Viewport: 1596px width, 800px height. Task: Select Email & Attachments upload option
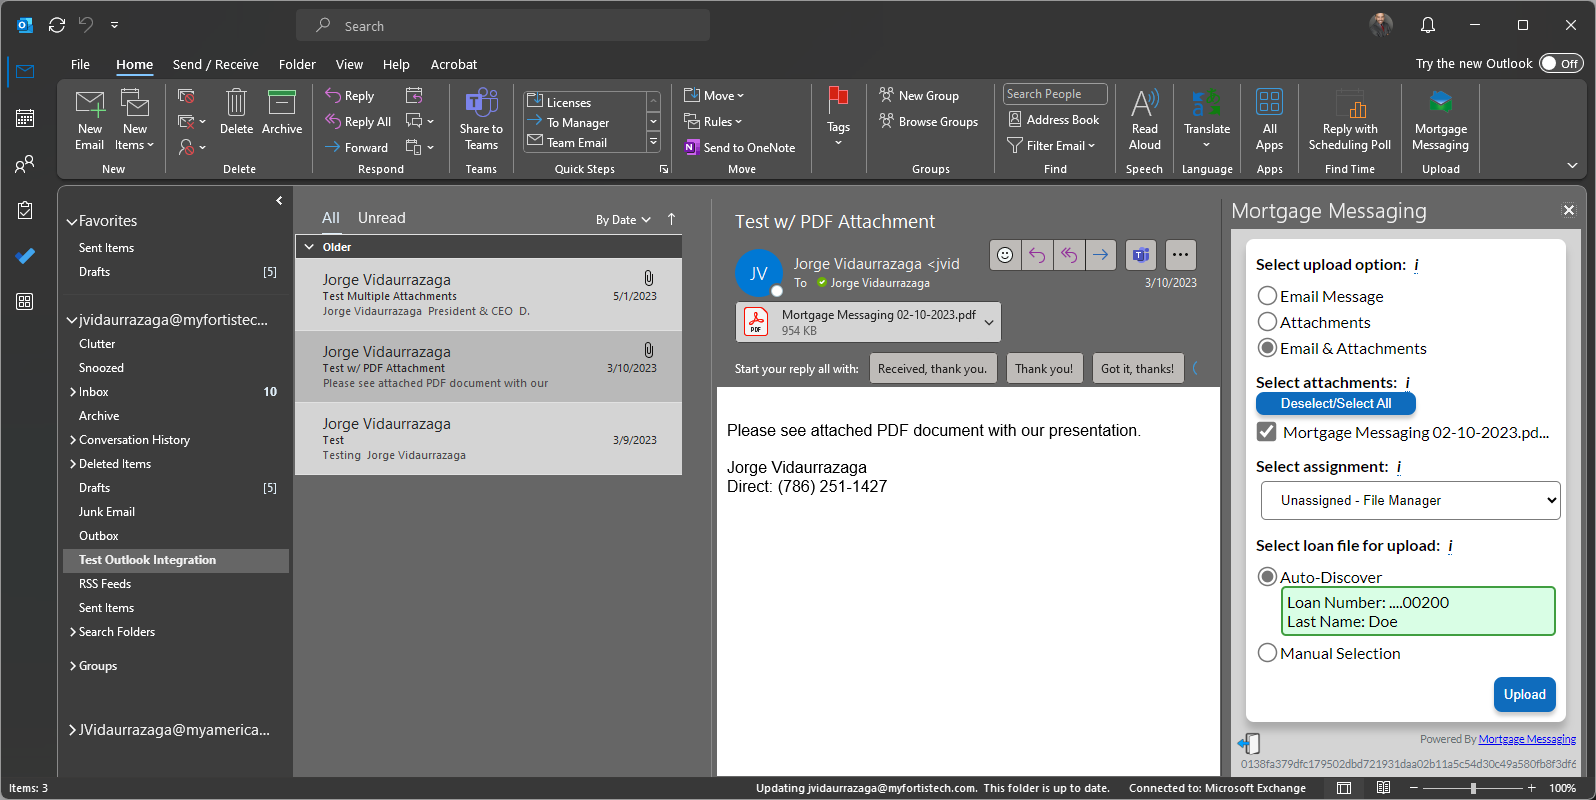pos(1267,348)
